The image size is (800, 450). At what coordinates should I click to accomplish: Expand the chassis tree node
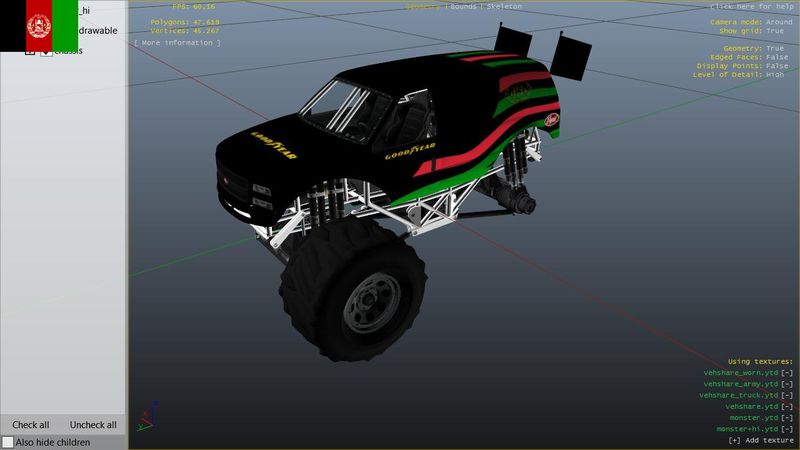[30, 52]
